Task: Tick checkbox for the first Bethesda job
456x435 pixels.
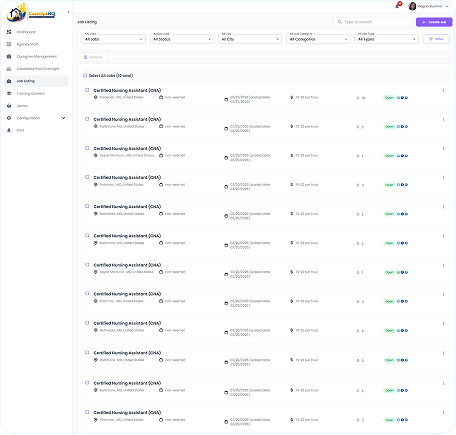Action: point(87,206)
